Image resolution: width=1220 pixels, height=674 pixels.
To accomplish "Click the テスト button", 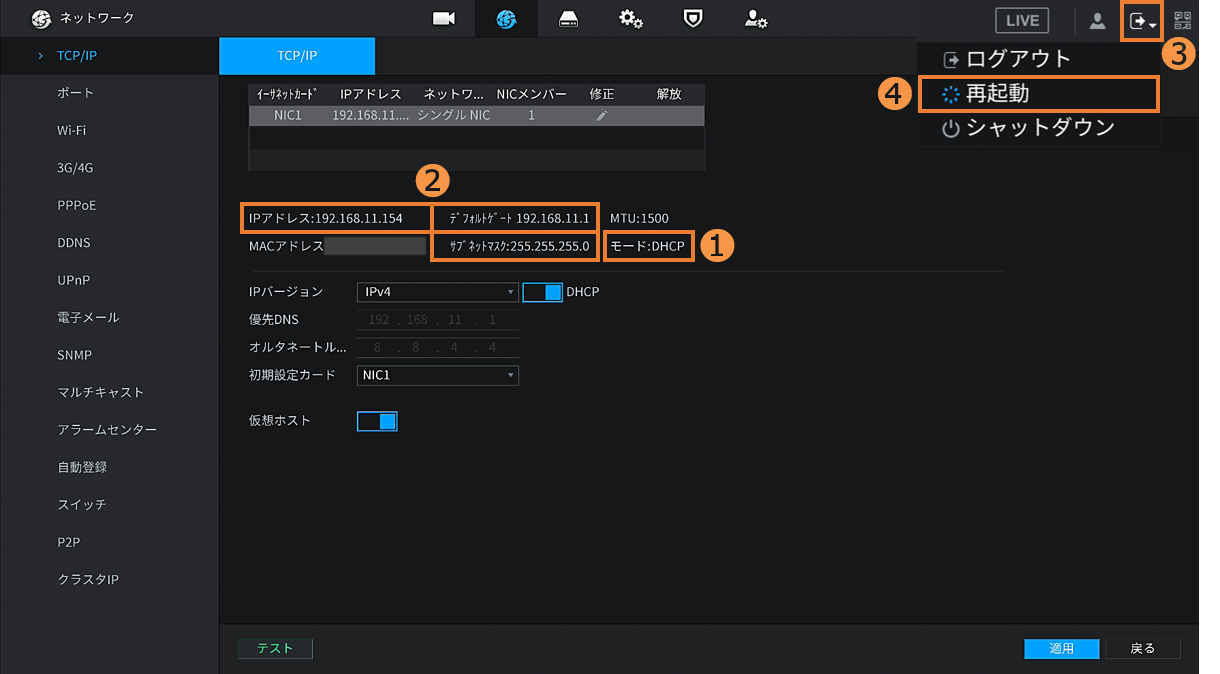I will (x=275, y=649).
